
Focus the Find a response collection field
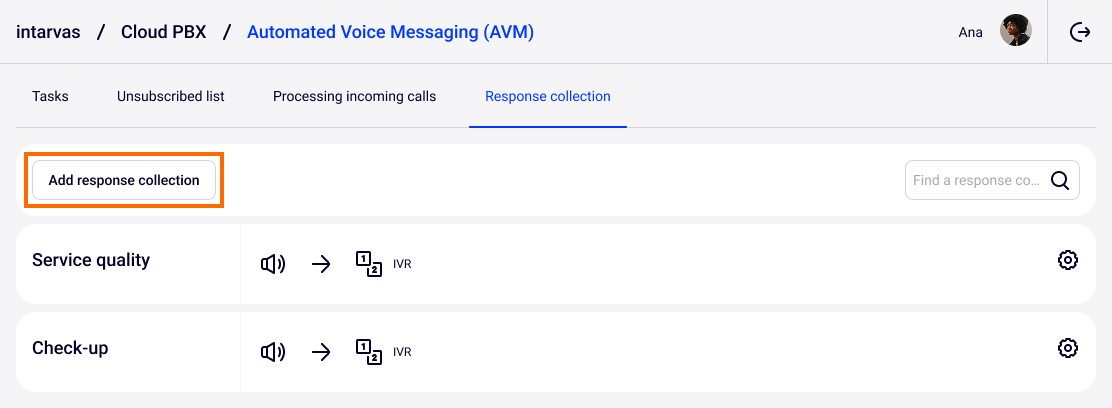(975, 181)
